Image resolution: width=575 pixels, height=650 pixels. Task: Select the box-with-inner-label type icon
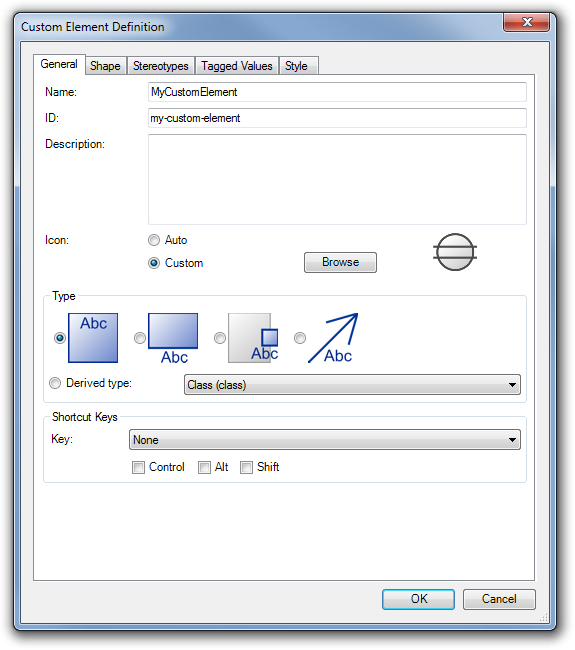93,338
